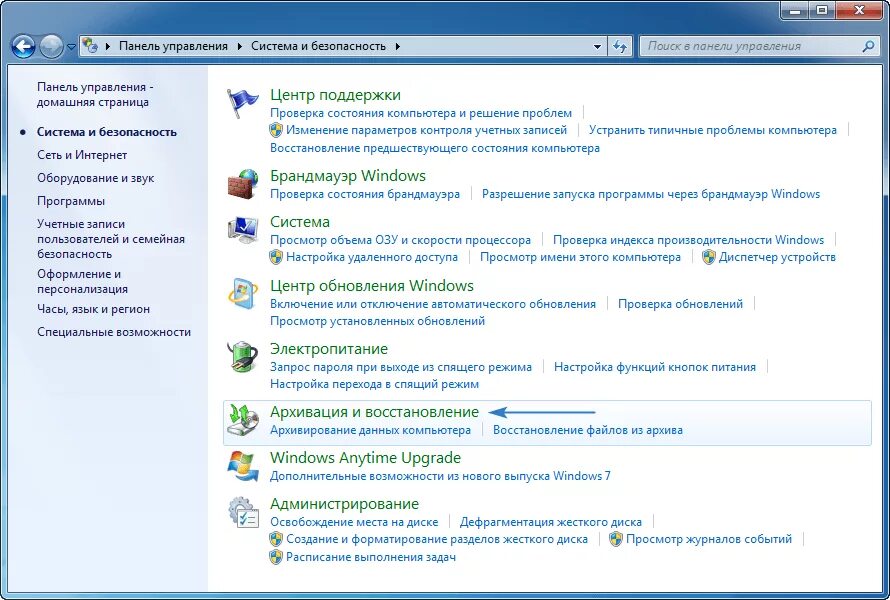Screen dimensions: 890x600
Task: Open Учетные записи пользователей и семейная безопасность
Action: [111, 239]
